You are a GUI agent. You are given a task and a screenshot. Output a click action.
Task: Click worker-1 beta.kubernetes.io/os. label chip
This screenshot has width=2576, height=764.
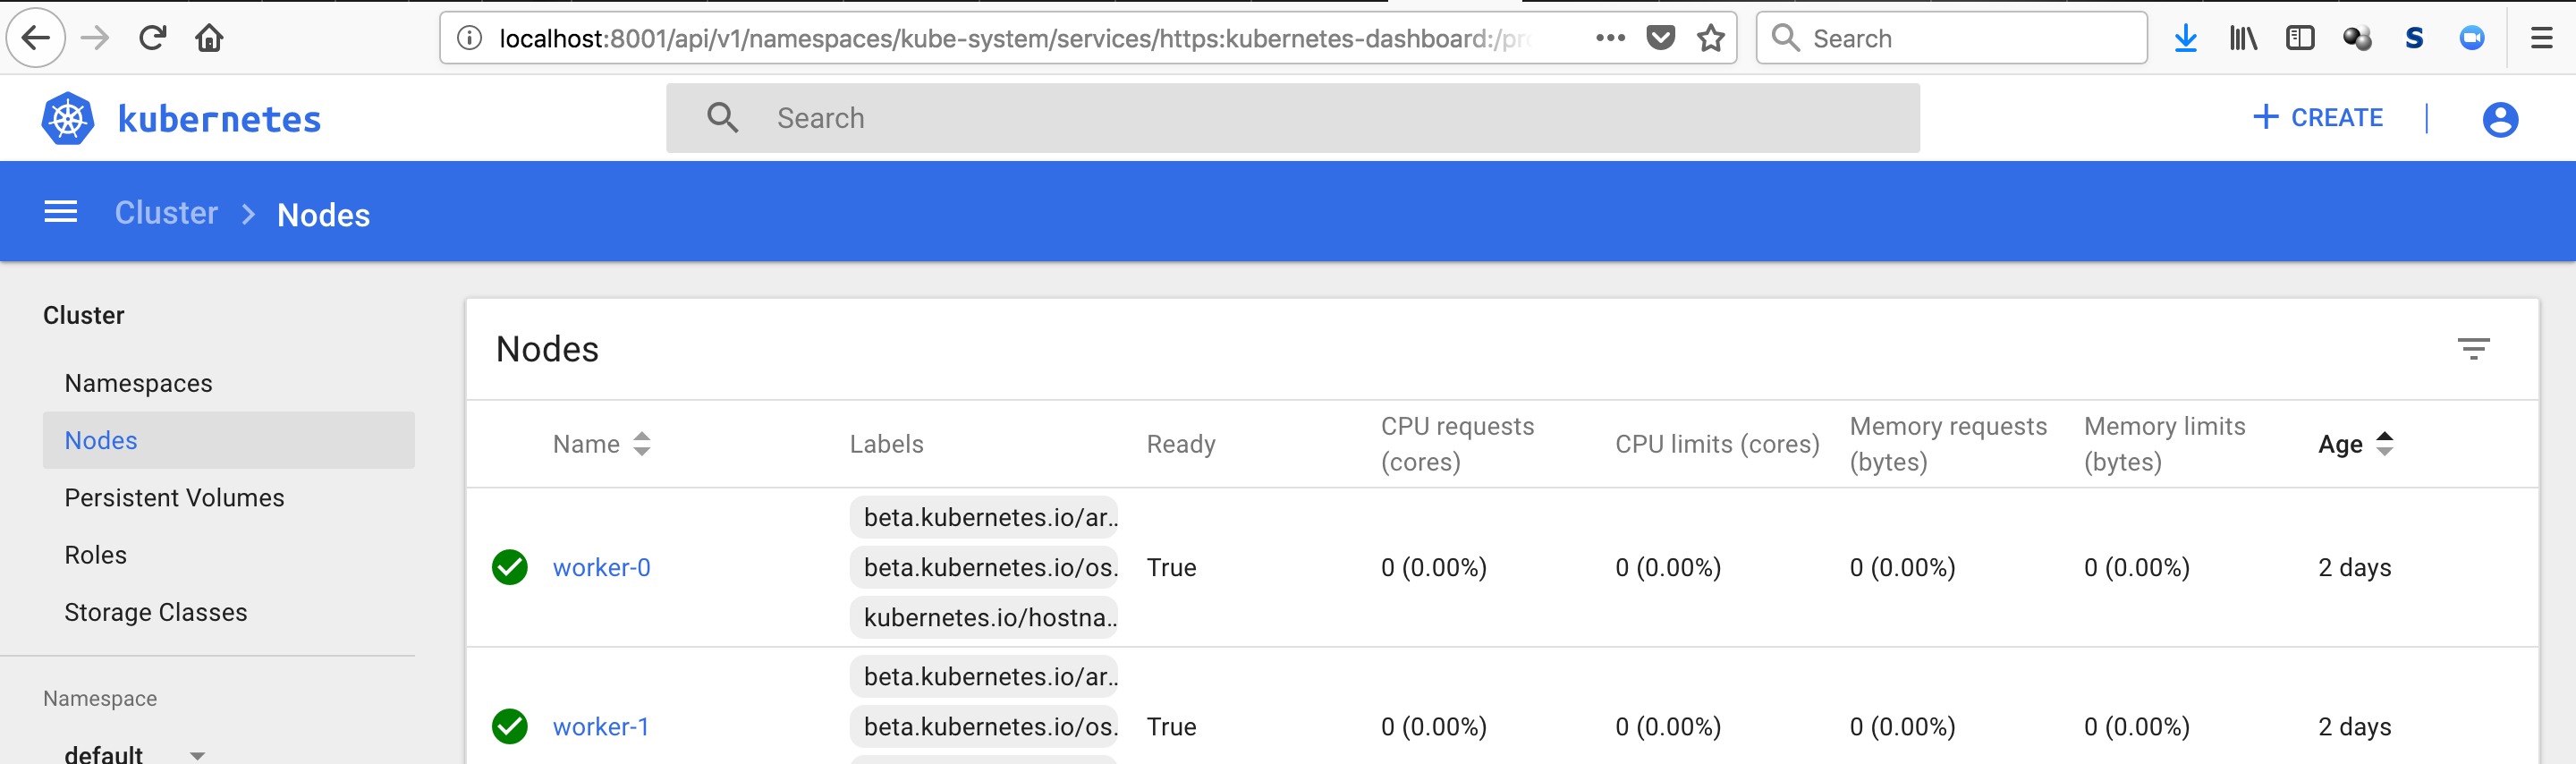(x=984, y=726)
